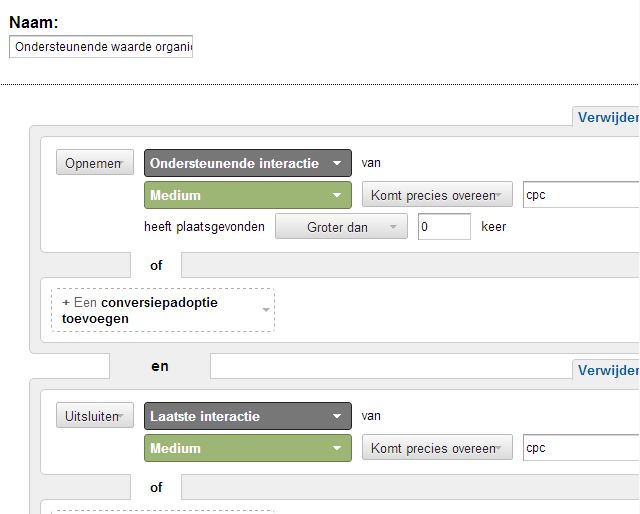
Task: Open the Medium dropdown under Laatste interactie
Action: 248,448
